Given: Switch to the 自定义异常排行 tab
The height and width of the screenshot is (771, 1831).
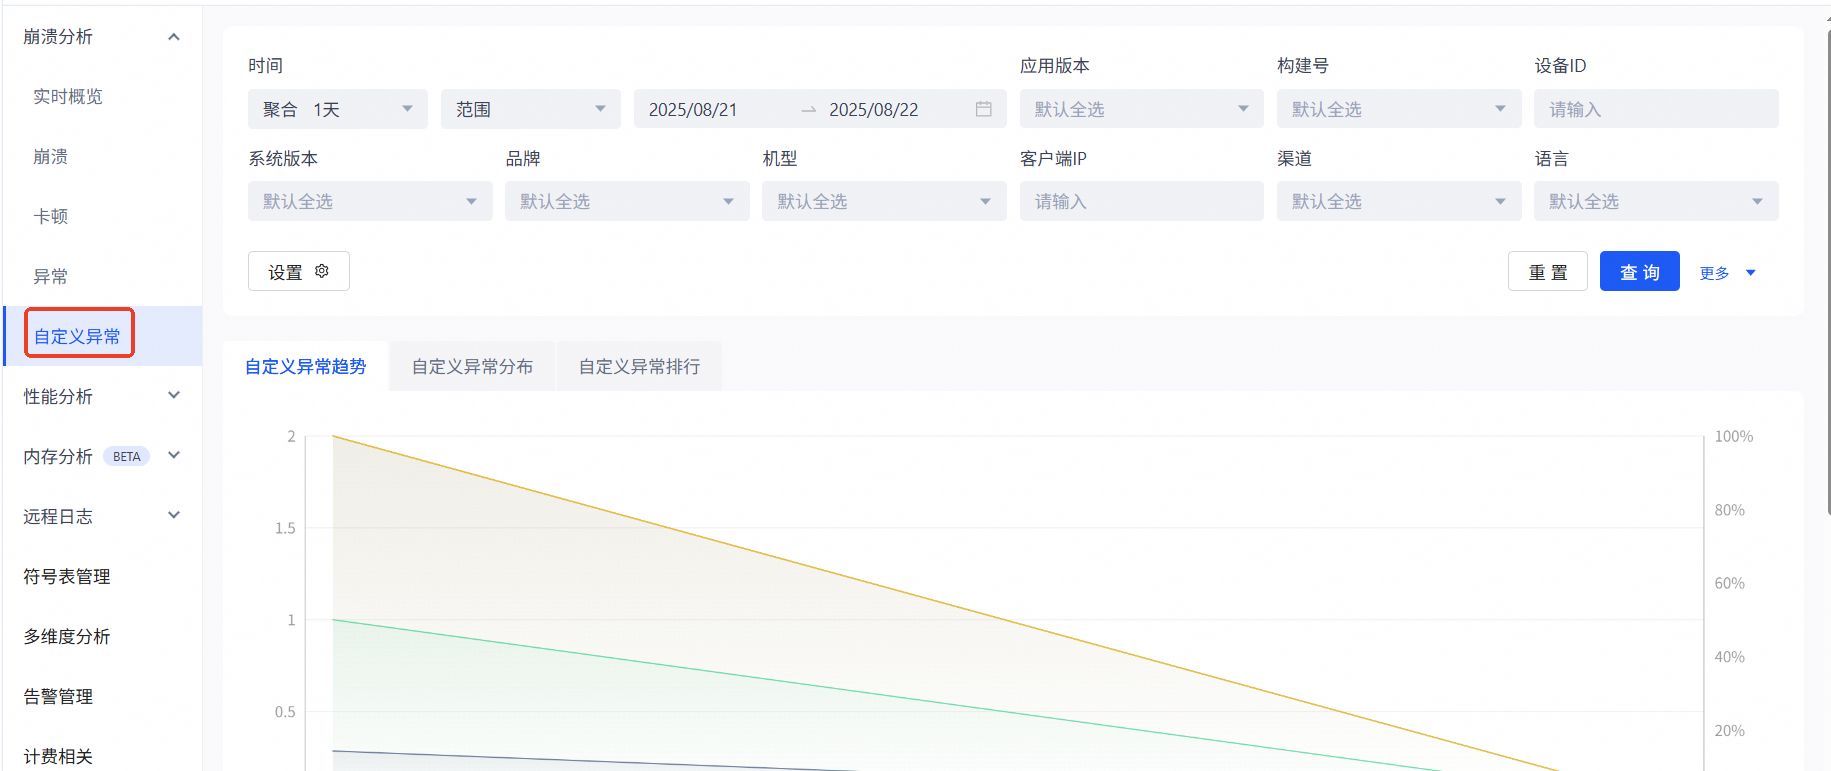Looking at the screenshot, I should click(639, 366).
